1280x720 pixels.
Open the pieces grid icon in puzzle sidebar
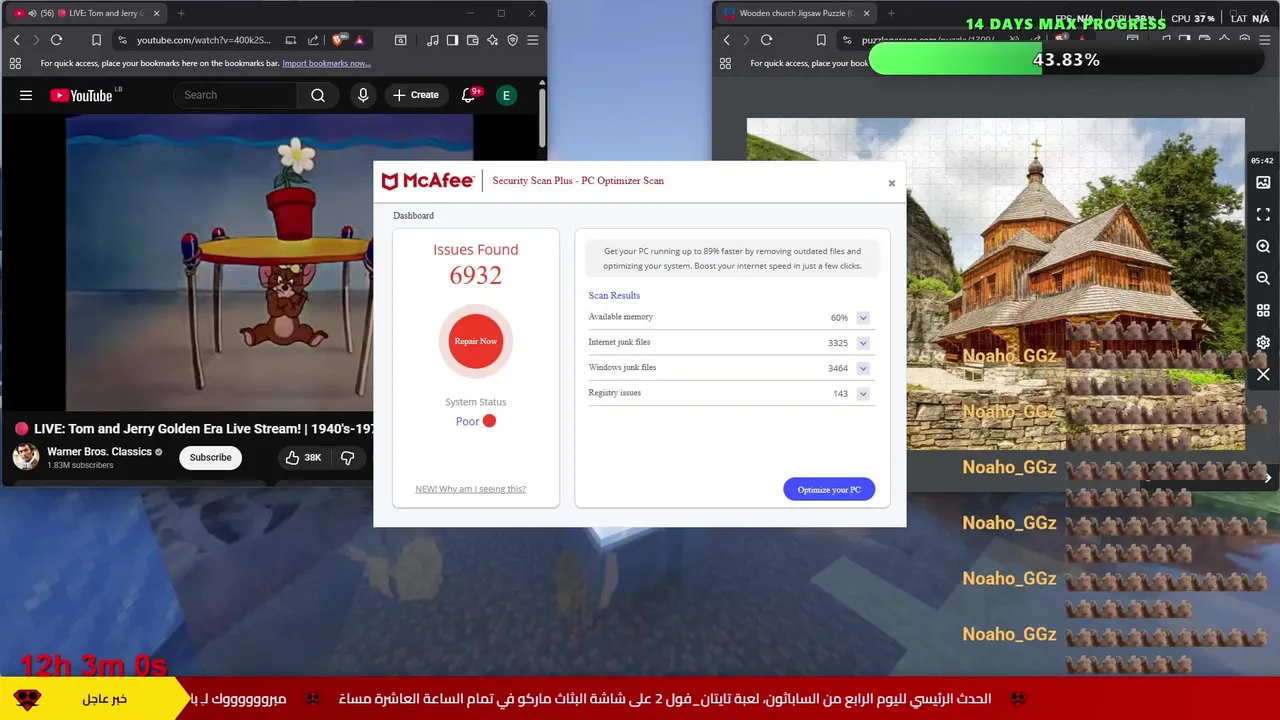1263,310
